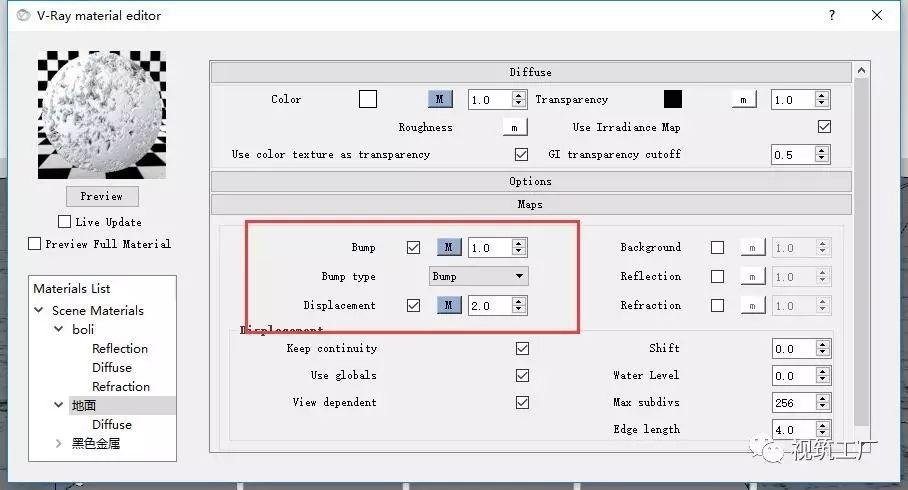
Task: Click the Edge length value field
Action: (x=794, y=430)
